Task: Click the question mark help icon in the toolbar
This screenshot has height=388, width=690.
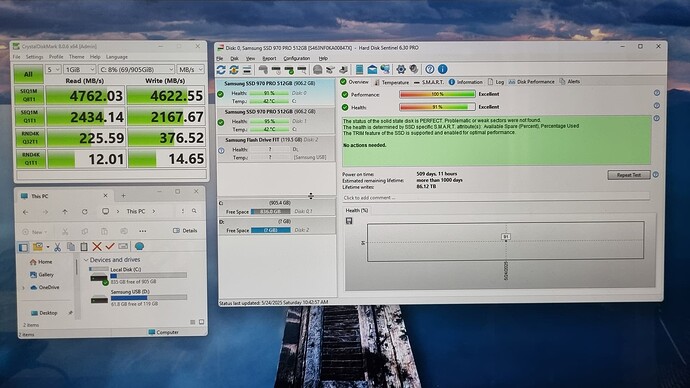Action: 429,69
